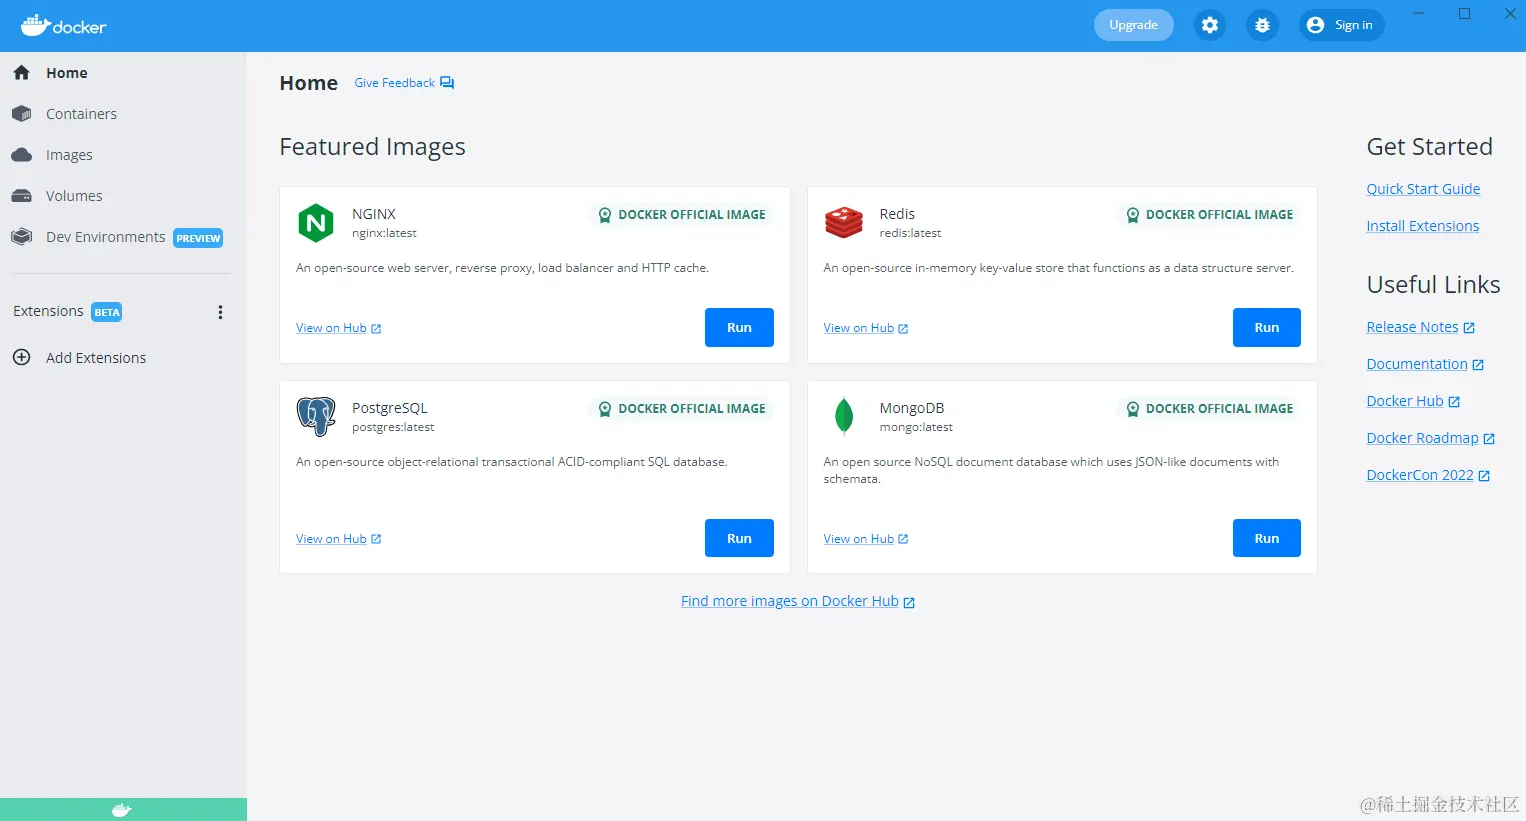Click the account avatar icon in Sign in
Image resolution: width=1526 pixels, height=821 pixels.
(1315, 25)
